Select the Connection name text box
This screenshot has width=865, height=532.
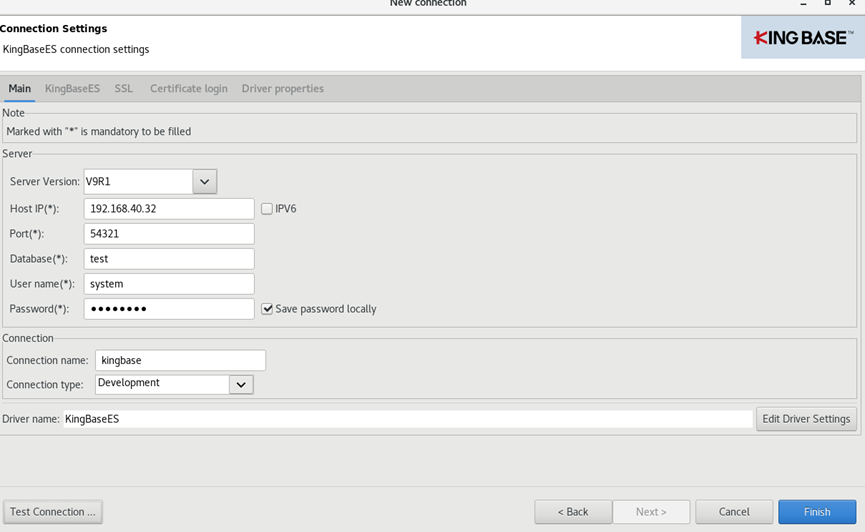click(x=180, y=360)
